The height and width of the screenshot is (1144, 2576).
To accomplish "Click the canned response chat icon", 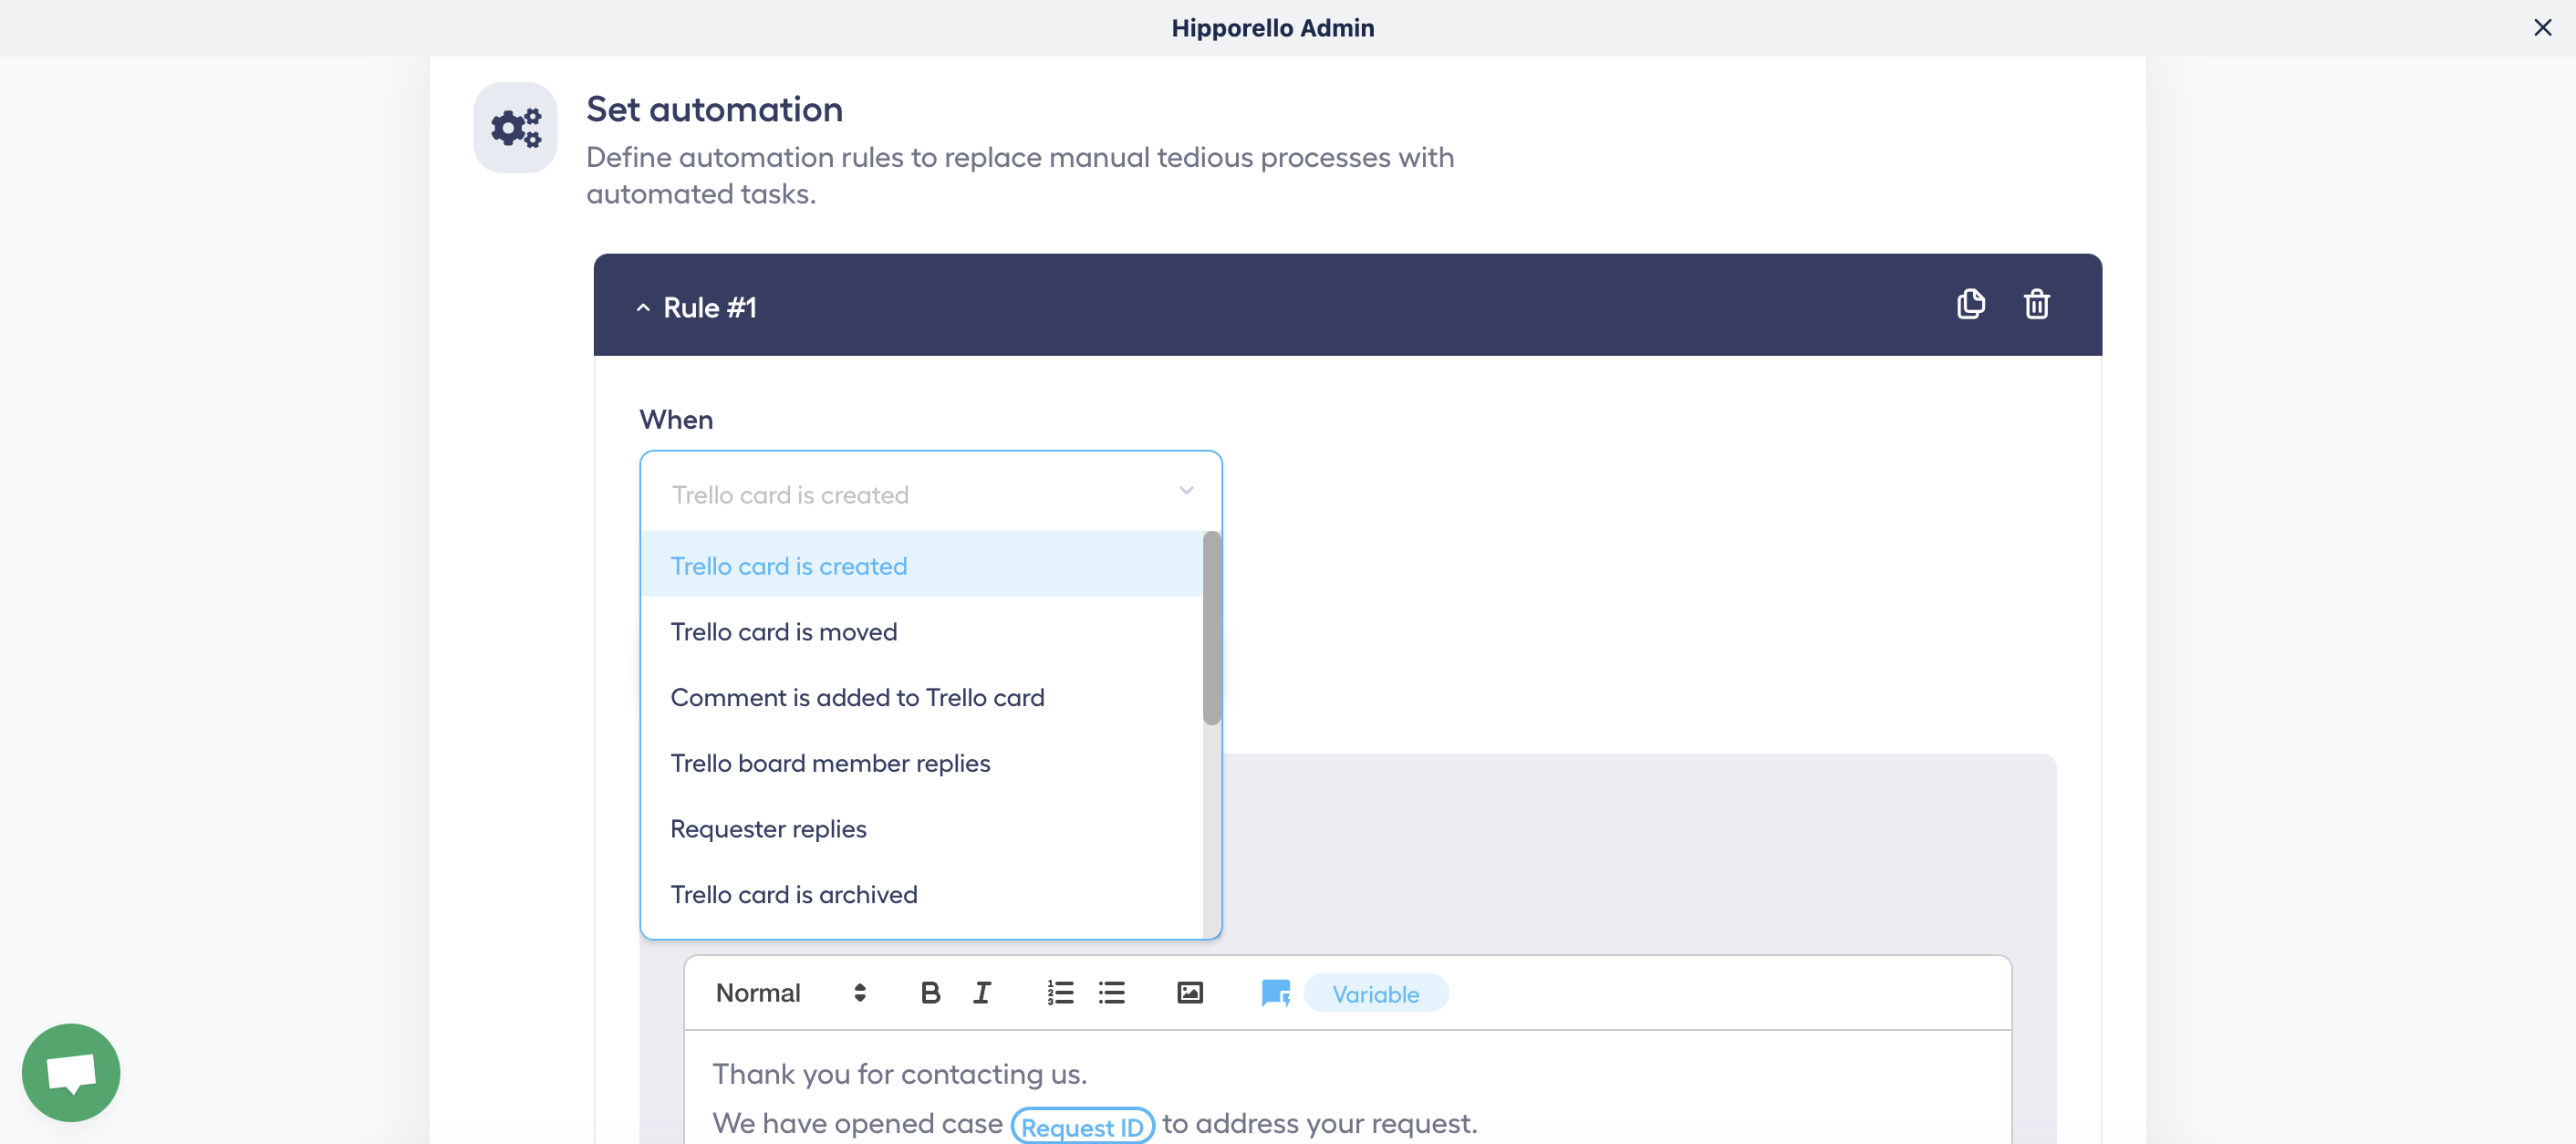I will pyautogui.click(x=1275, y=993).
